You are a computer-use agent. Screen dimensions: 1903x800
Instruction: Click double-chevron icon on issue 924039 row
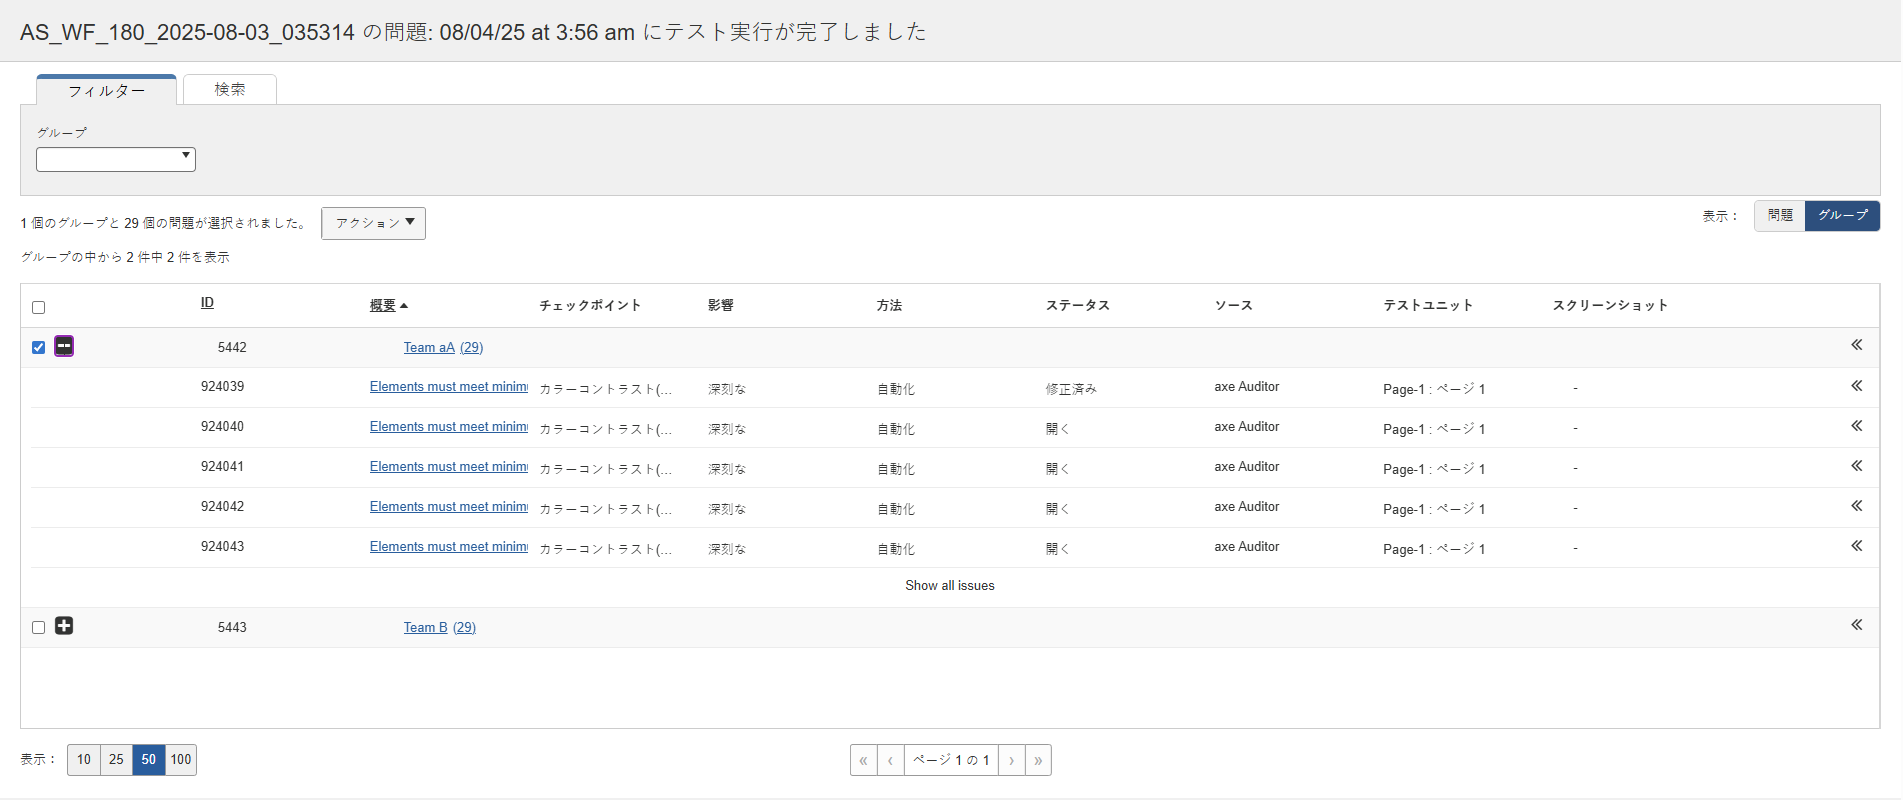click(1856, 386)
